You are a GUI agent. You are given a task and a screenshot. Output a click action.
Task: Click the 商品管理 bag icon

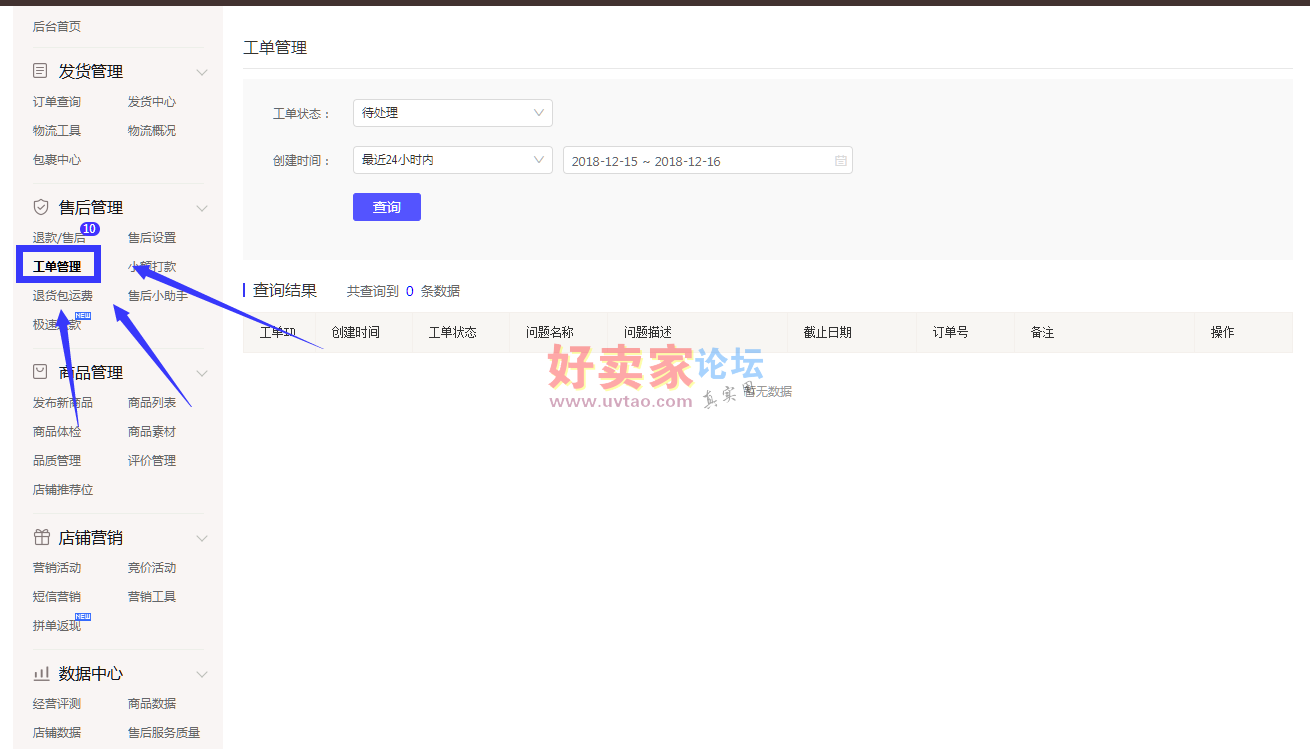41,372
